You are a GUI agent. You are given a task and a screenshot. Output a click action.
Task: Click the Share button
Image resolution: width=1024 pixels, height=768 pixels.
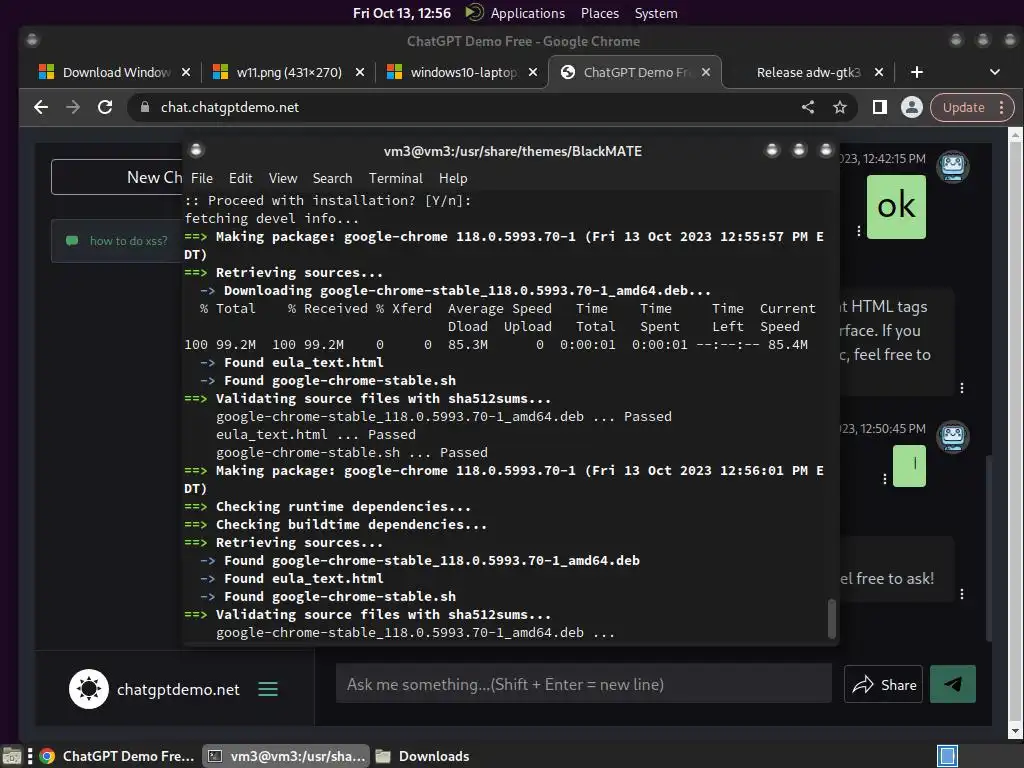pyautogui.click(x=883, y=684)
